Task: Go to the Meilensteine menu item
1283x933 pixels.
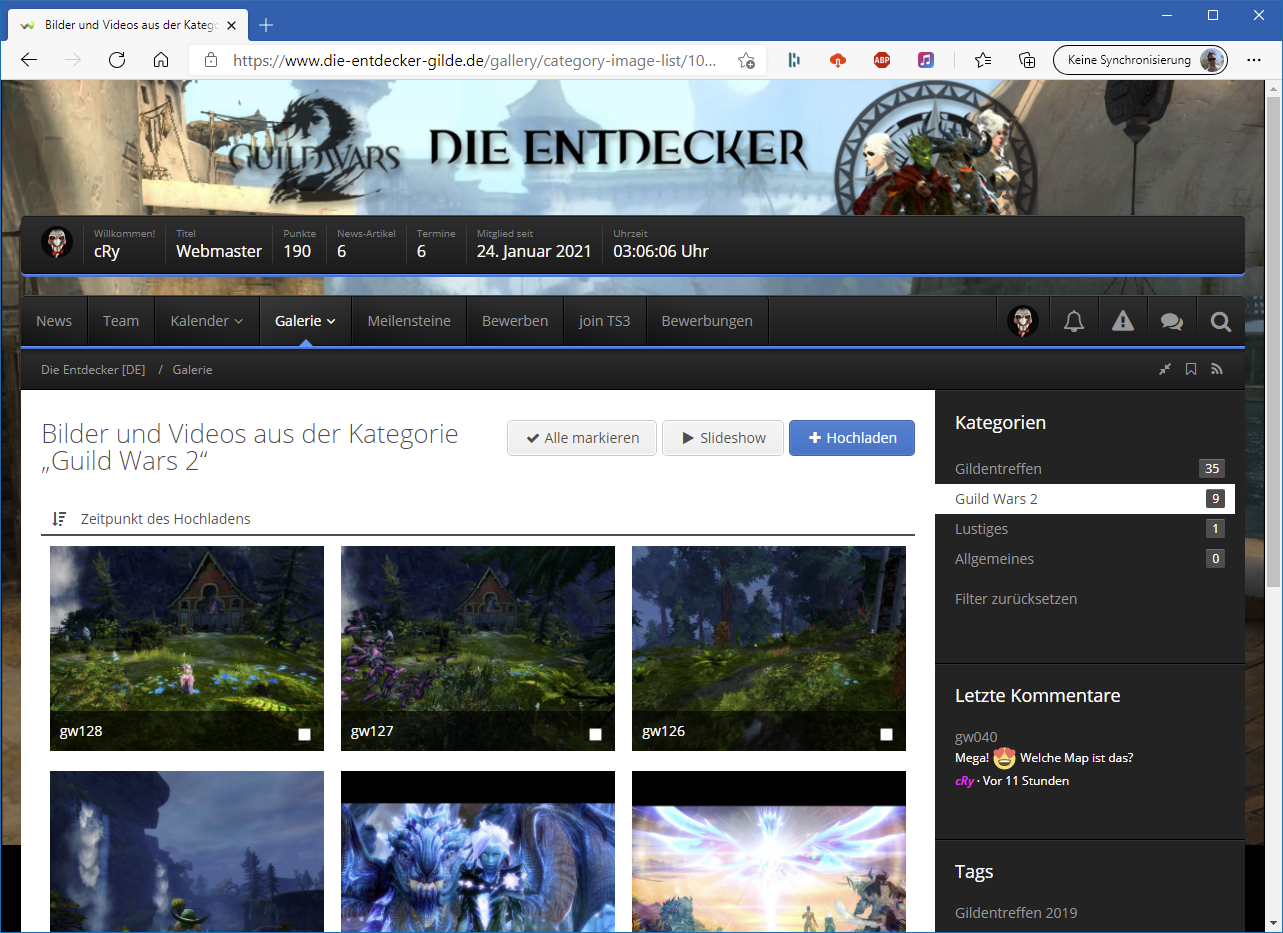Action: pos(409,321)
